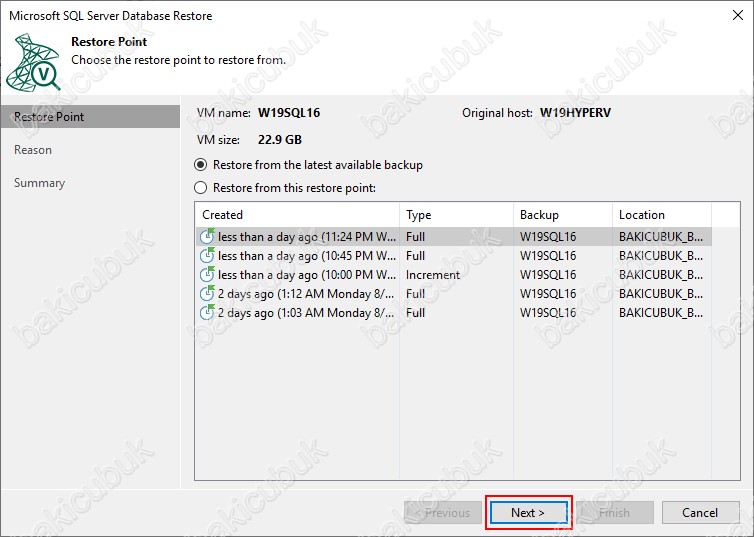This screenshot has width=754, height=537.
Task: Sort list by Created column header
Action: coord(297,215)
